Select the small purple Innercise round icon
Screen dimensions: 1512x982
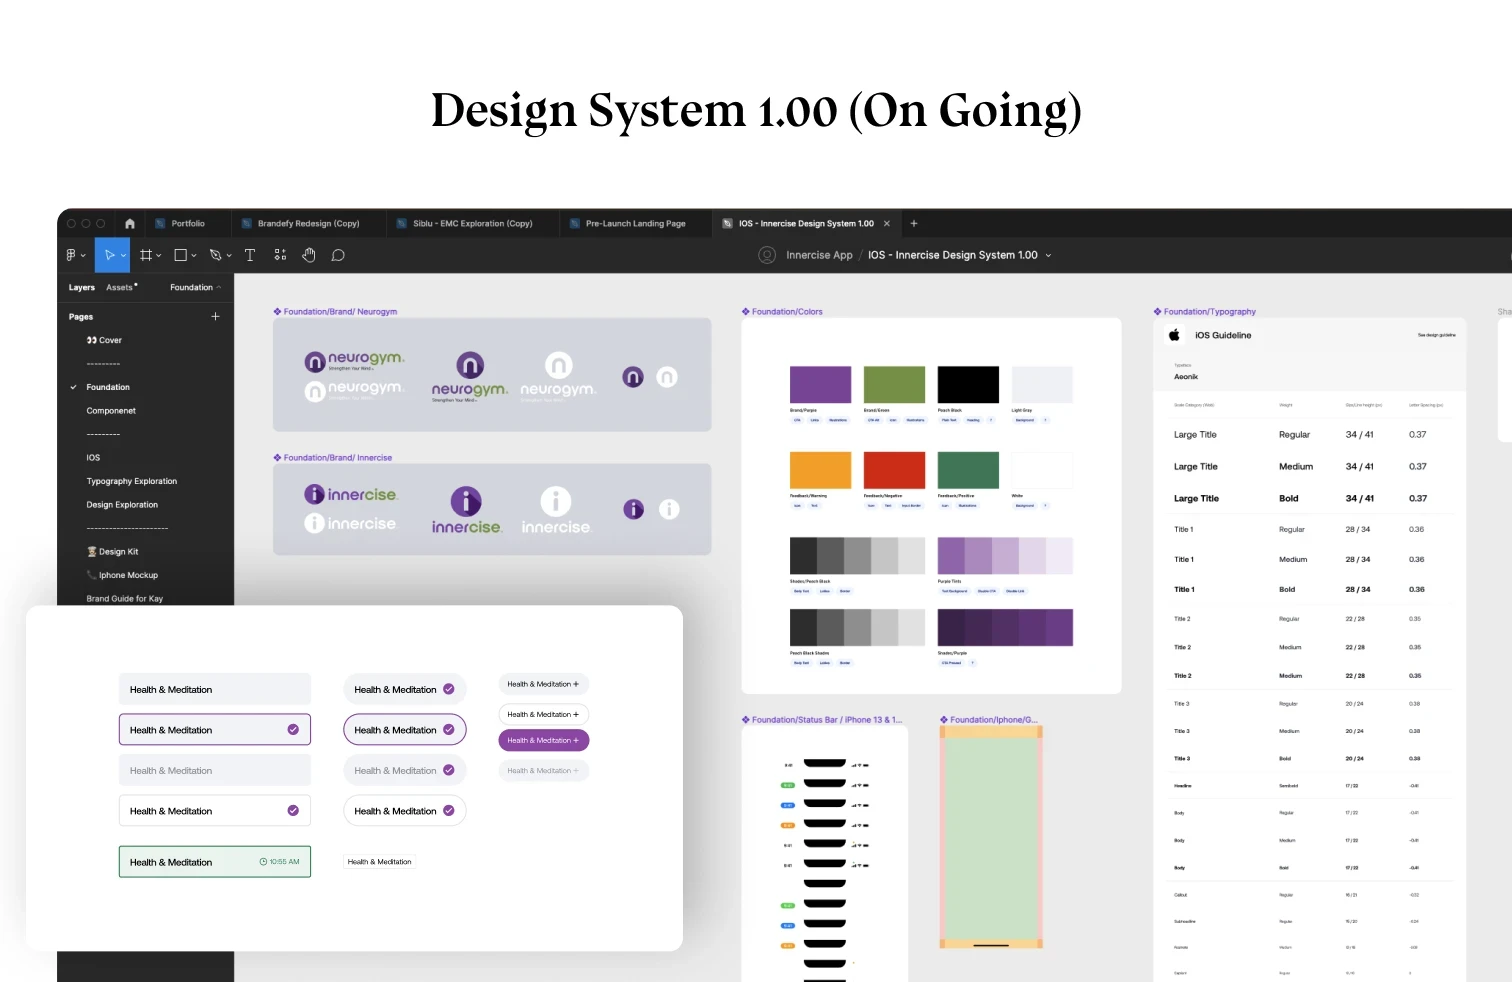coord(634,509)
